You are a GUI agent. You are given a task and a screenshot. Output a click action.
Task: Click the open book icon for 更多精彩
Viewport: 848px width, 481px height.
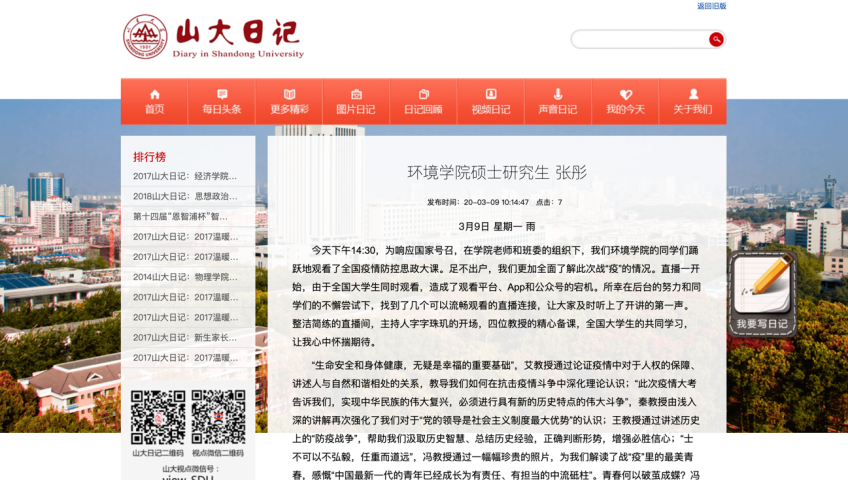pyautogui.click(x=289, y=94)
